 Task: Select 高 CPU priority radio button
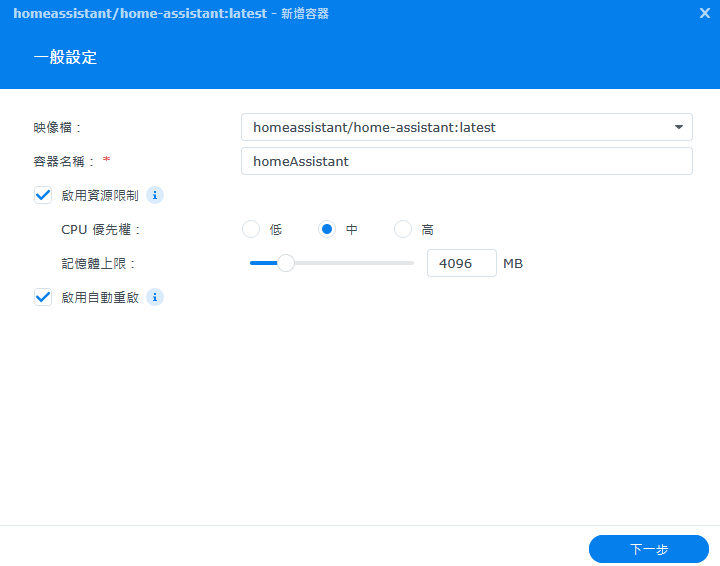pyautogui.click(x=403, y=230)
